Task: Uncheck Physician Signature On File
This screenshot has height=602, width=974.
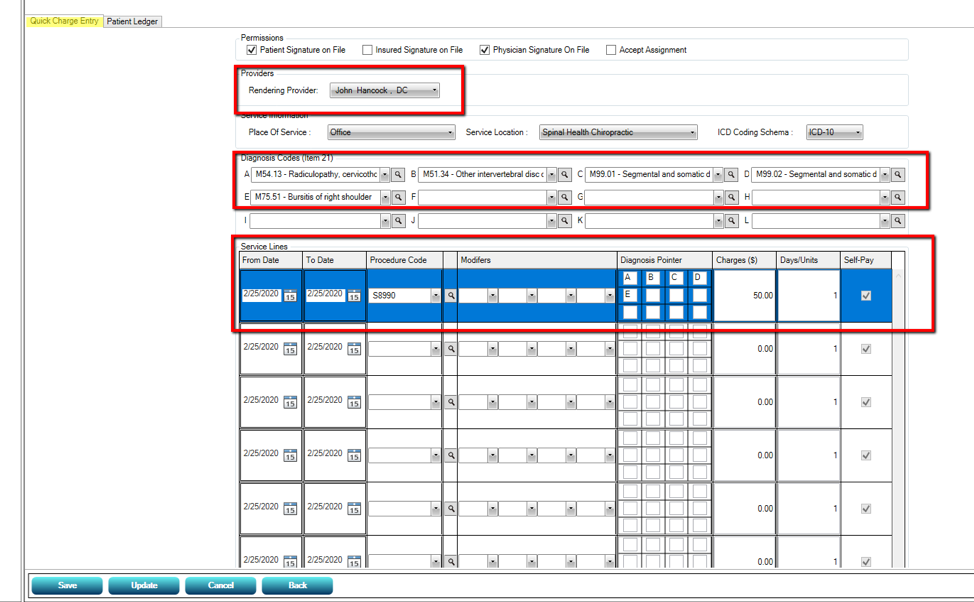Action: (485, 50)
